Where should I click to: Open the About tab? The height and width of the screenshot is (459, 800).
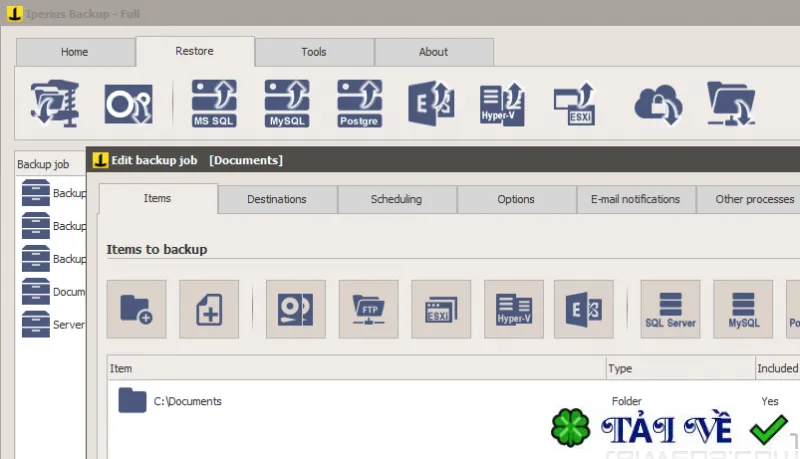coord(434,52)
